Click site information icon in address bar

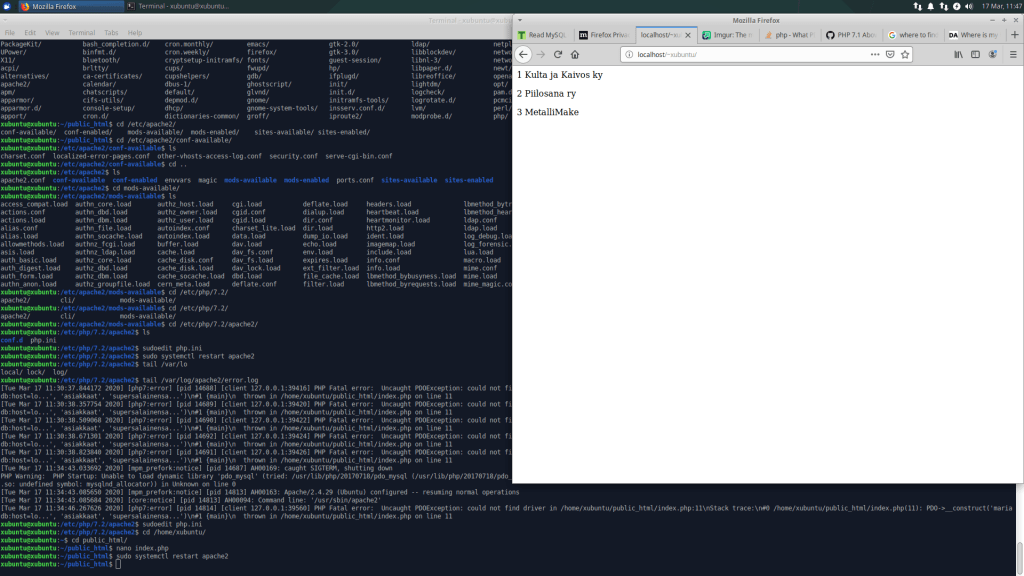coord(629,54)
